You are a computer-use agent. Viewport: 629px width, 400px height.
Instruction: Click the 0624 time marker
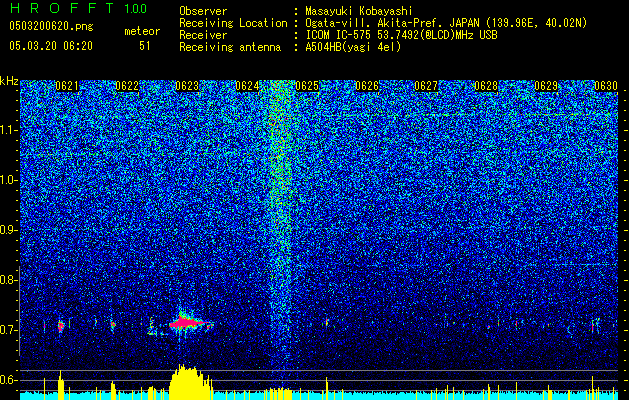coord(247,86)
